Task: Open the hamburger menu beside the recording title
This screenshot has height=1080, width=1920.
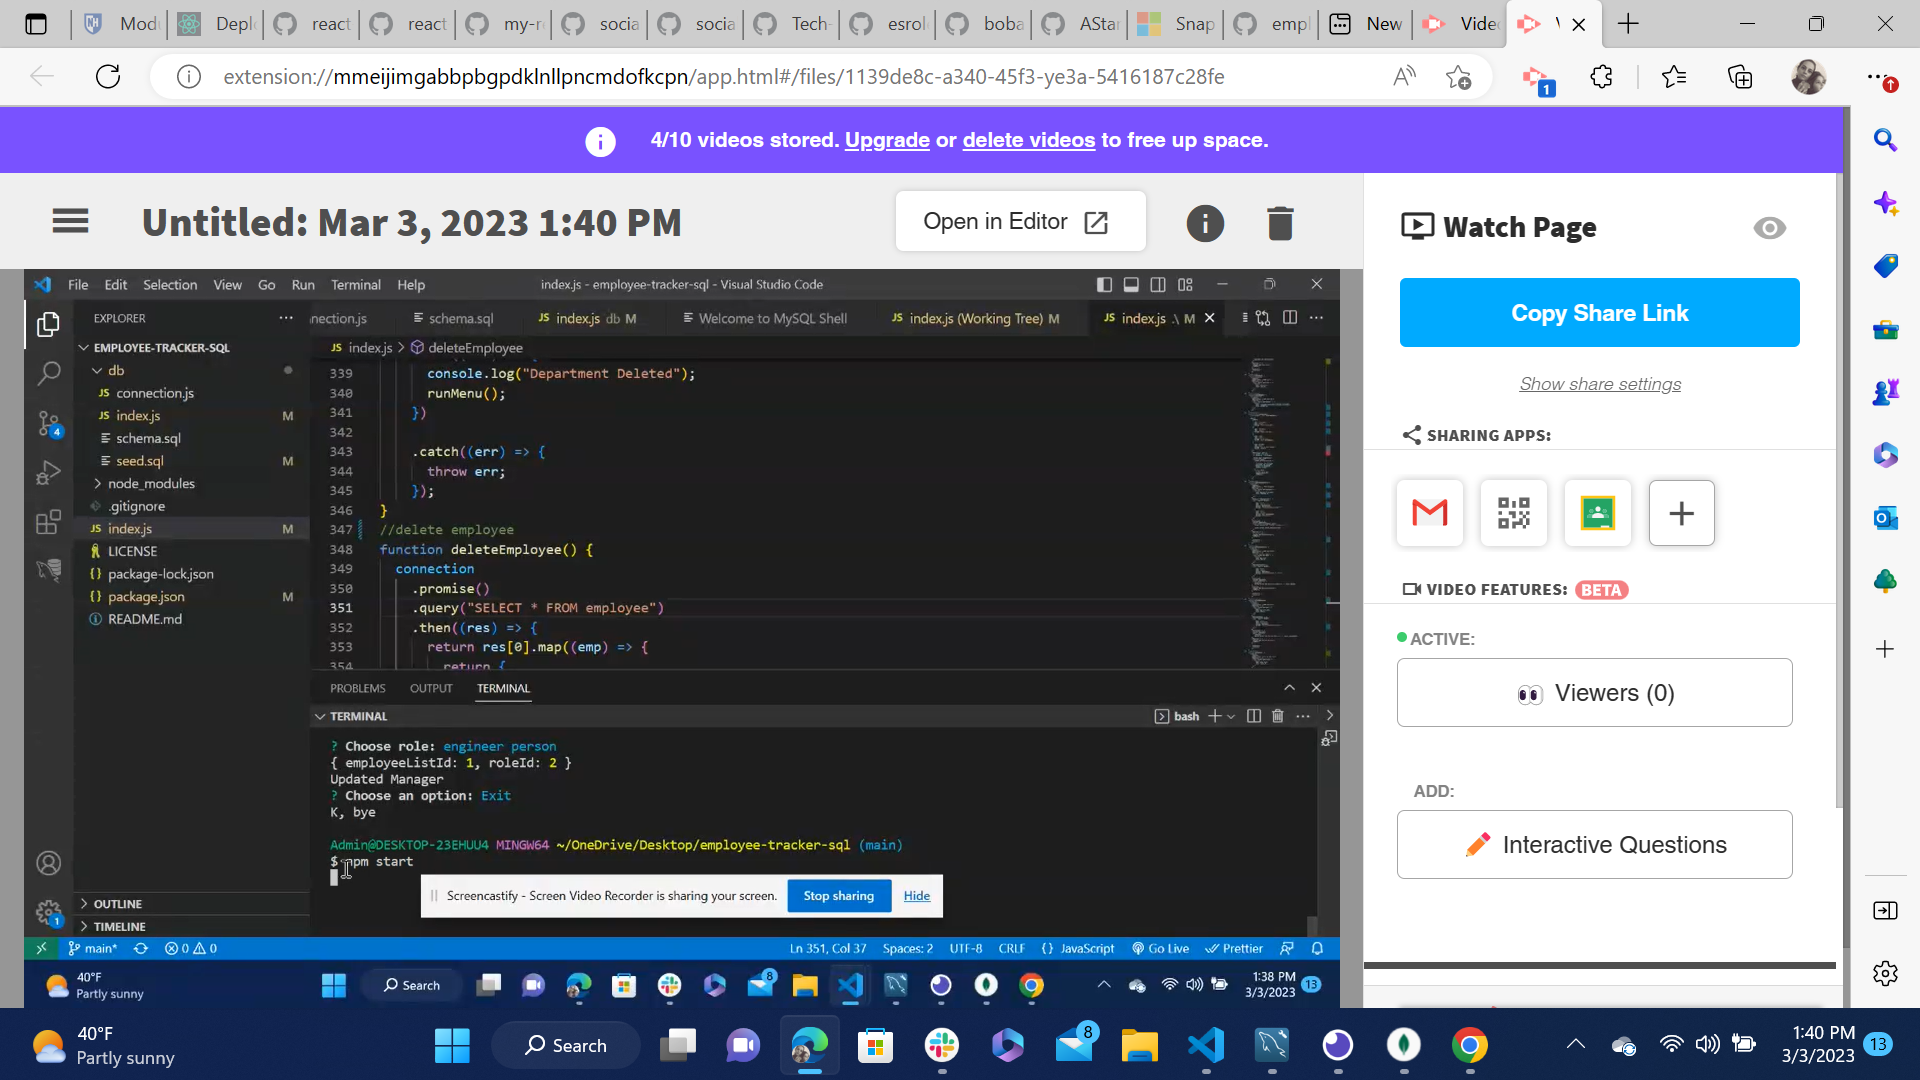Action: (70, 221)
